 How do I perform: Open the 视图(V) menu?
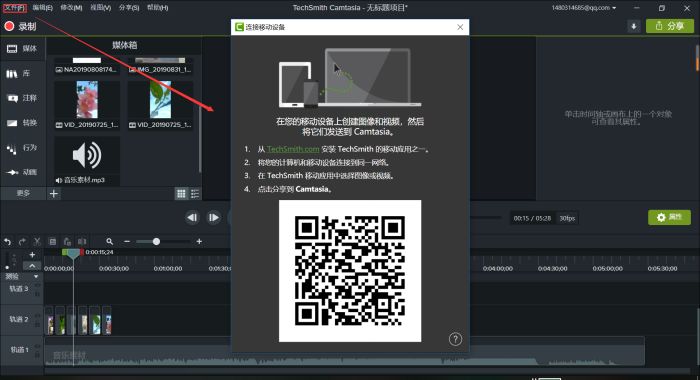100,8
